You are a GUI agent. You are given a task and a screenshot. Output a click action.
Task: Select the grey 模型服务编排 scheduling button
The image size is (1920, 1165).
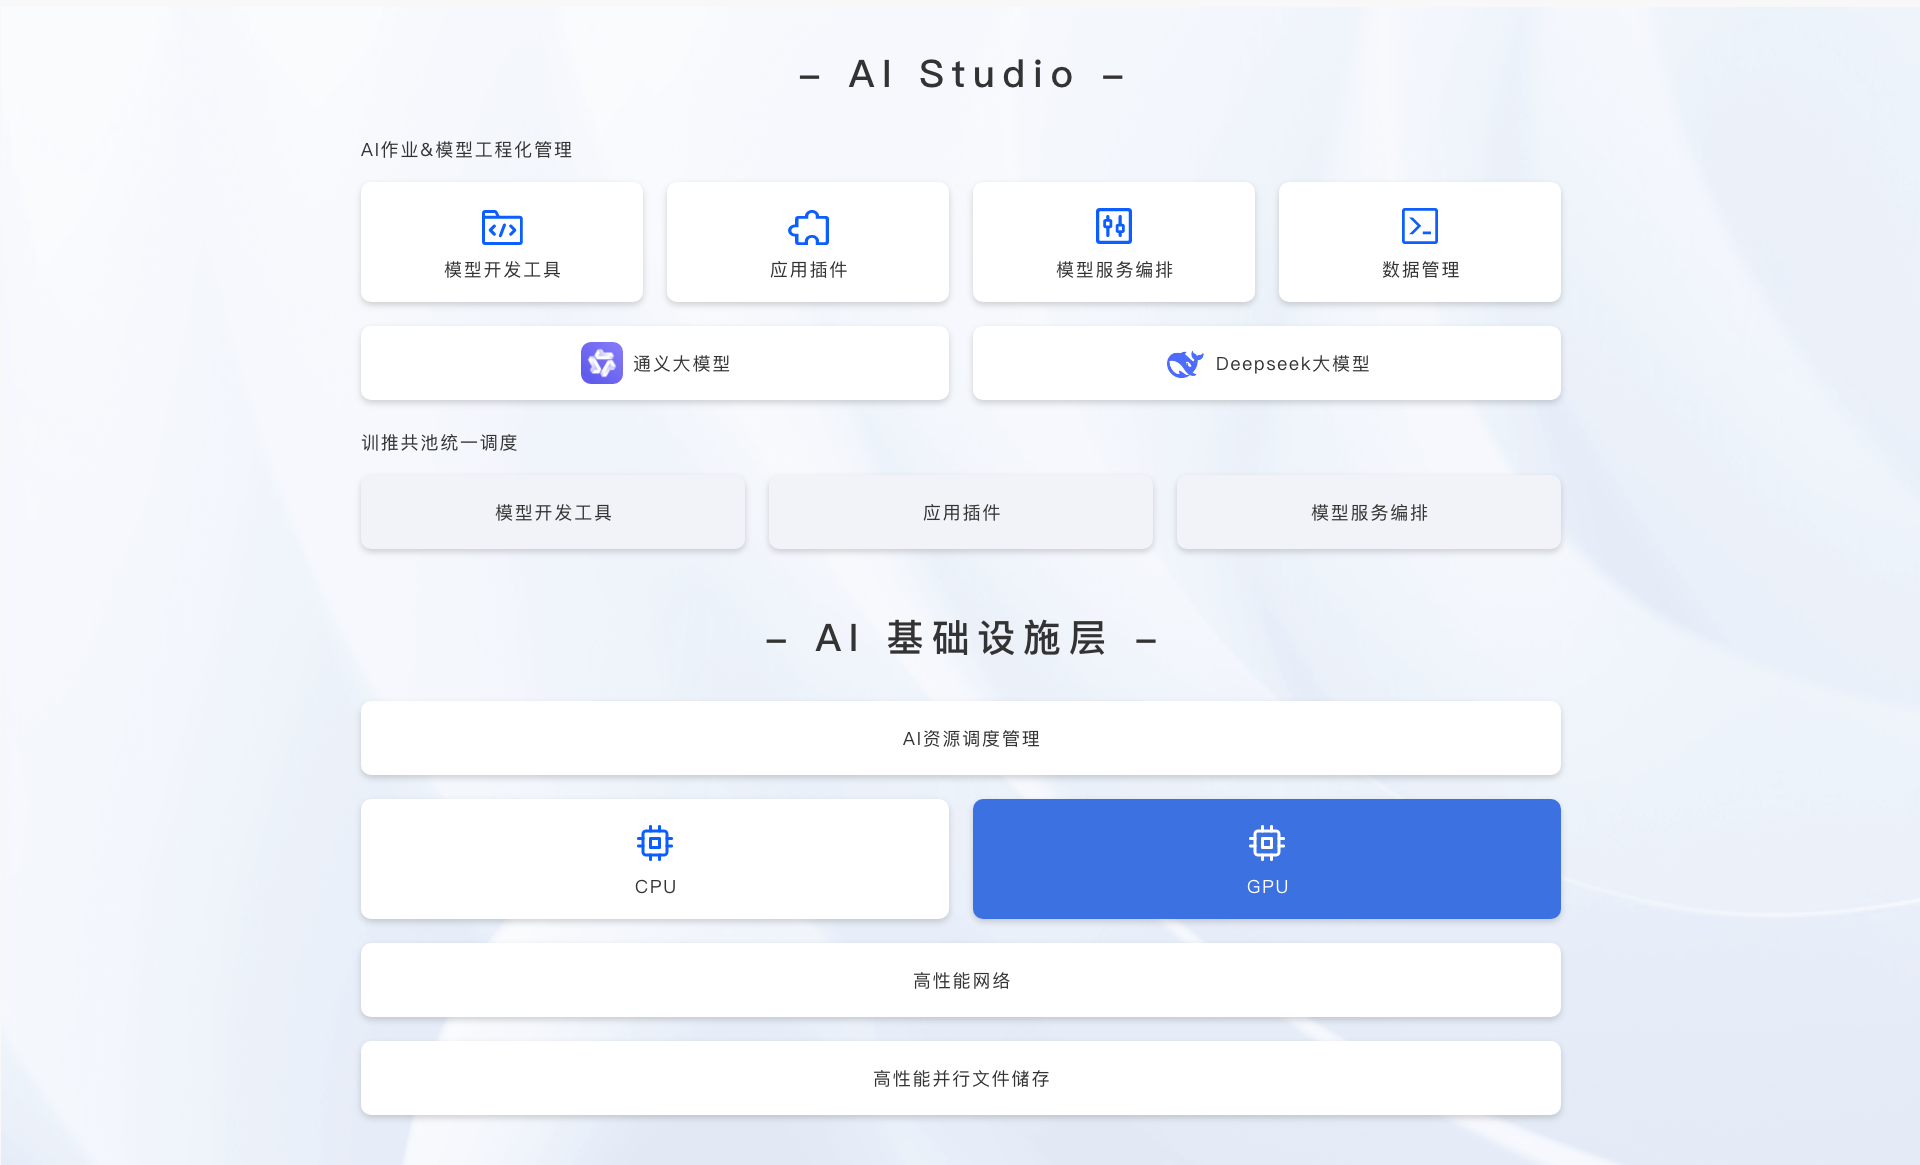(x=1368, y=512)
